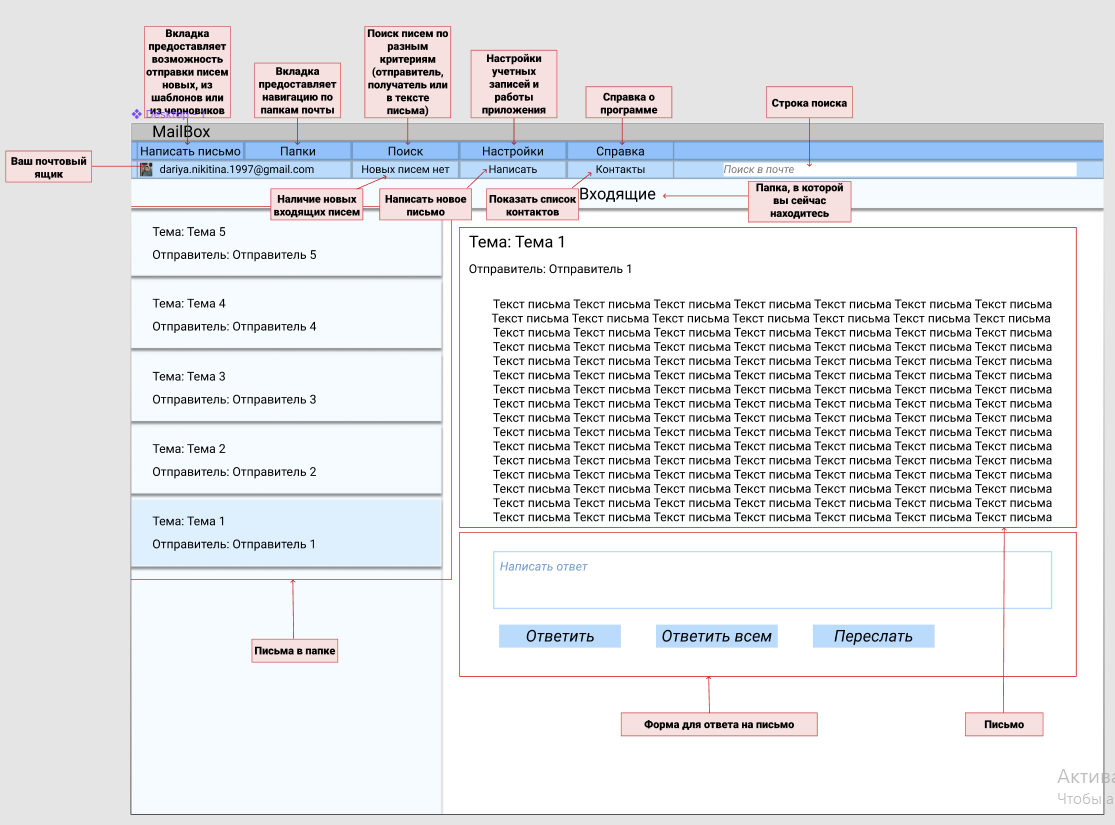Open the Контакты list
The image size is (1115, 825).
(x=620, y=169)
